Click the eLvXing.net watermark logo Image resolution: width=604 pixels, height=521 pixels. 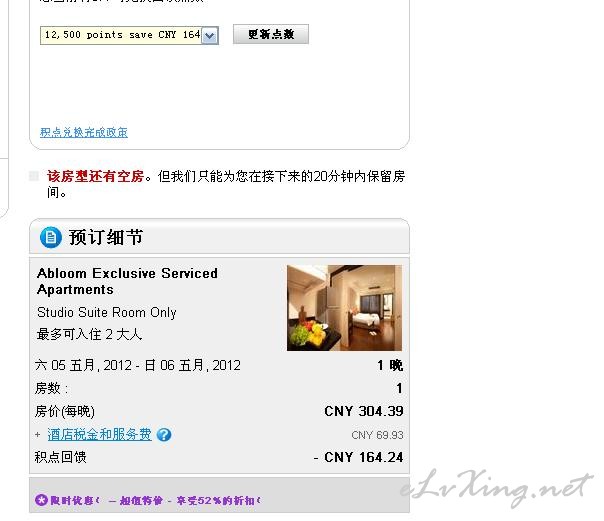(497, 487)
